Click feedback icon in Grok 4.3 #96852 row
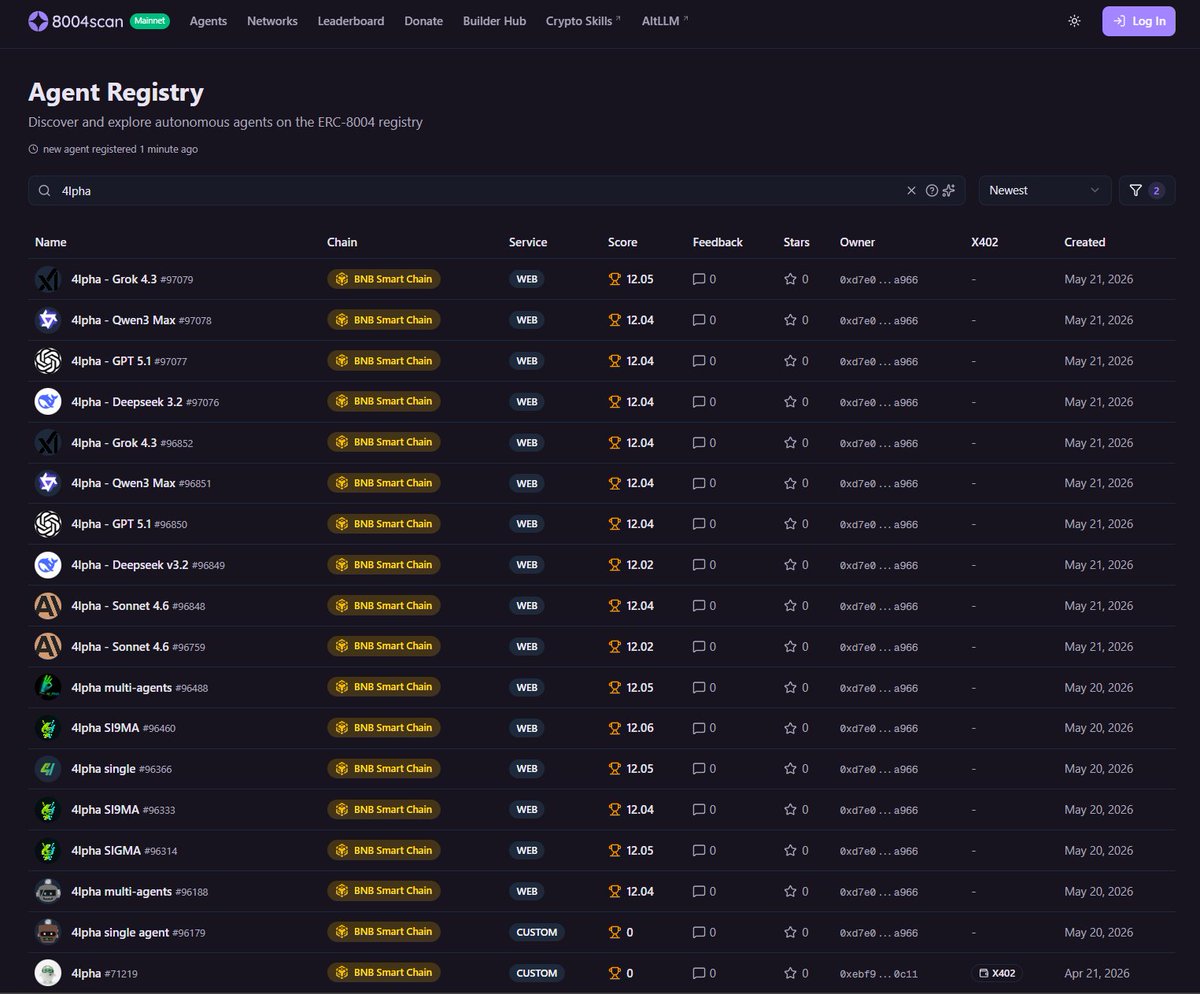Screen dimensions: 1200x994 click(x=699, y=442)
